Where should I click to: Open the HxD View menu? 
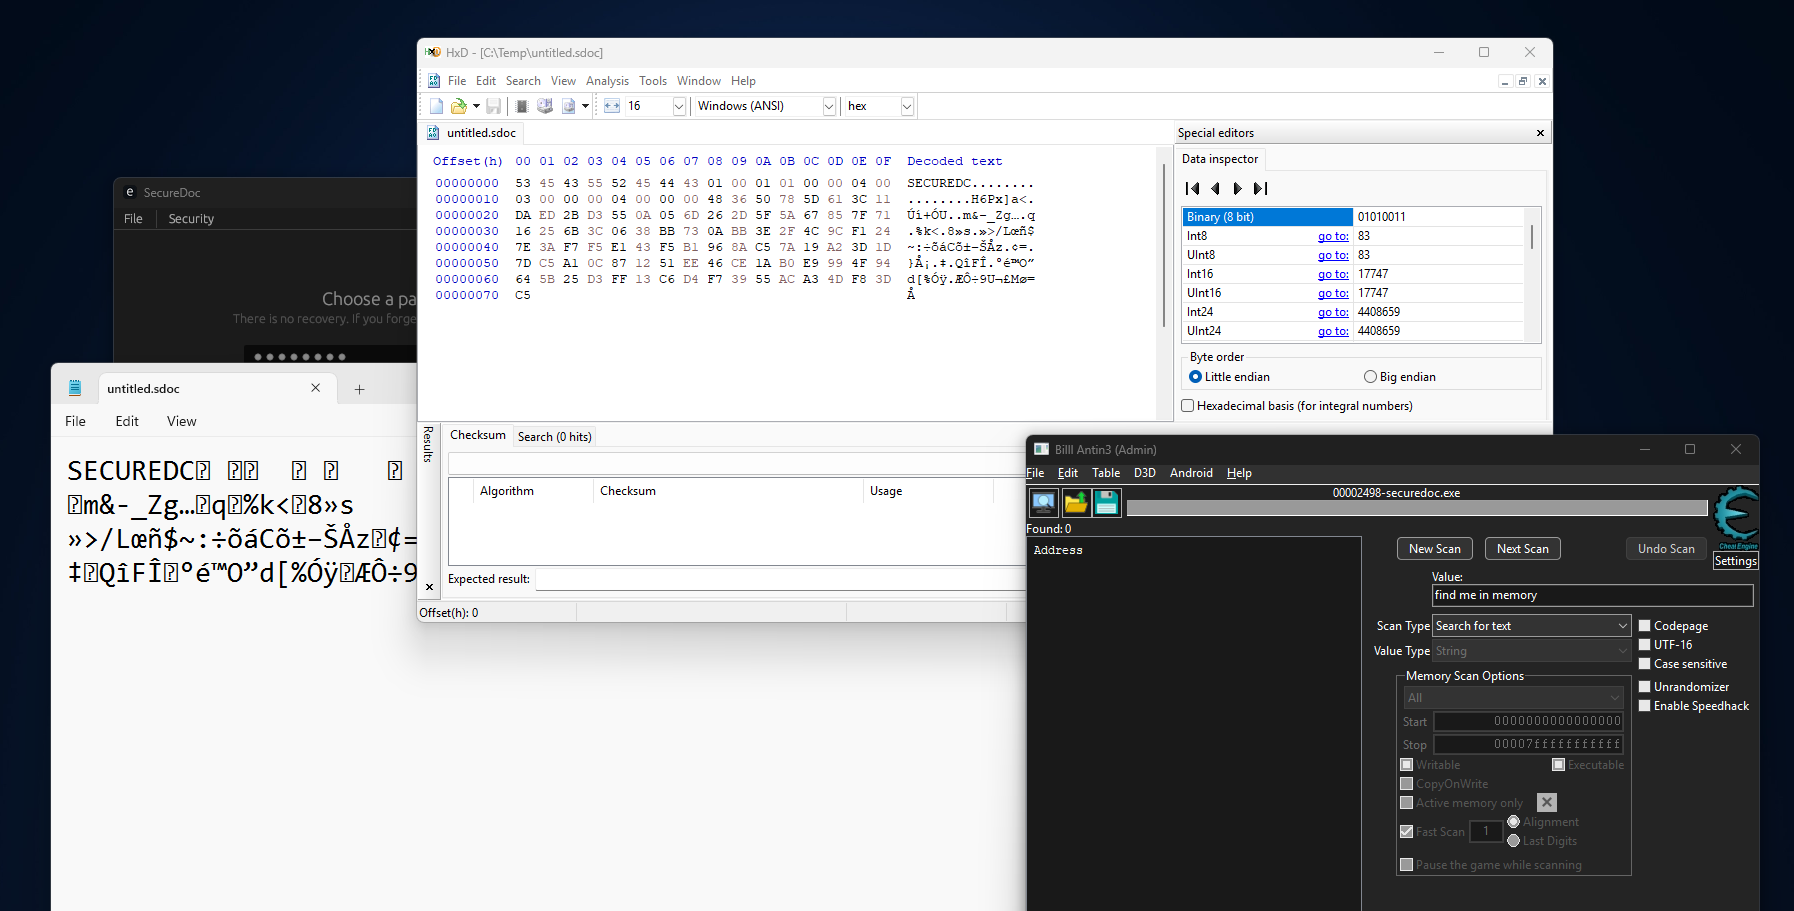[x=563, y=81]
